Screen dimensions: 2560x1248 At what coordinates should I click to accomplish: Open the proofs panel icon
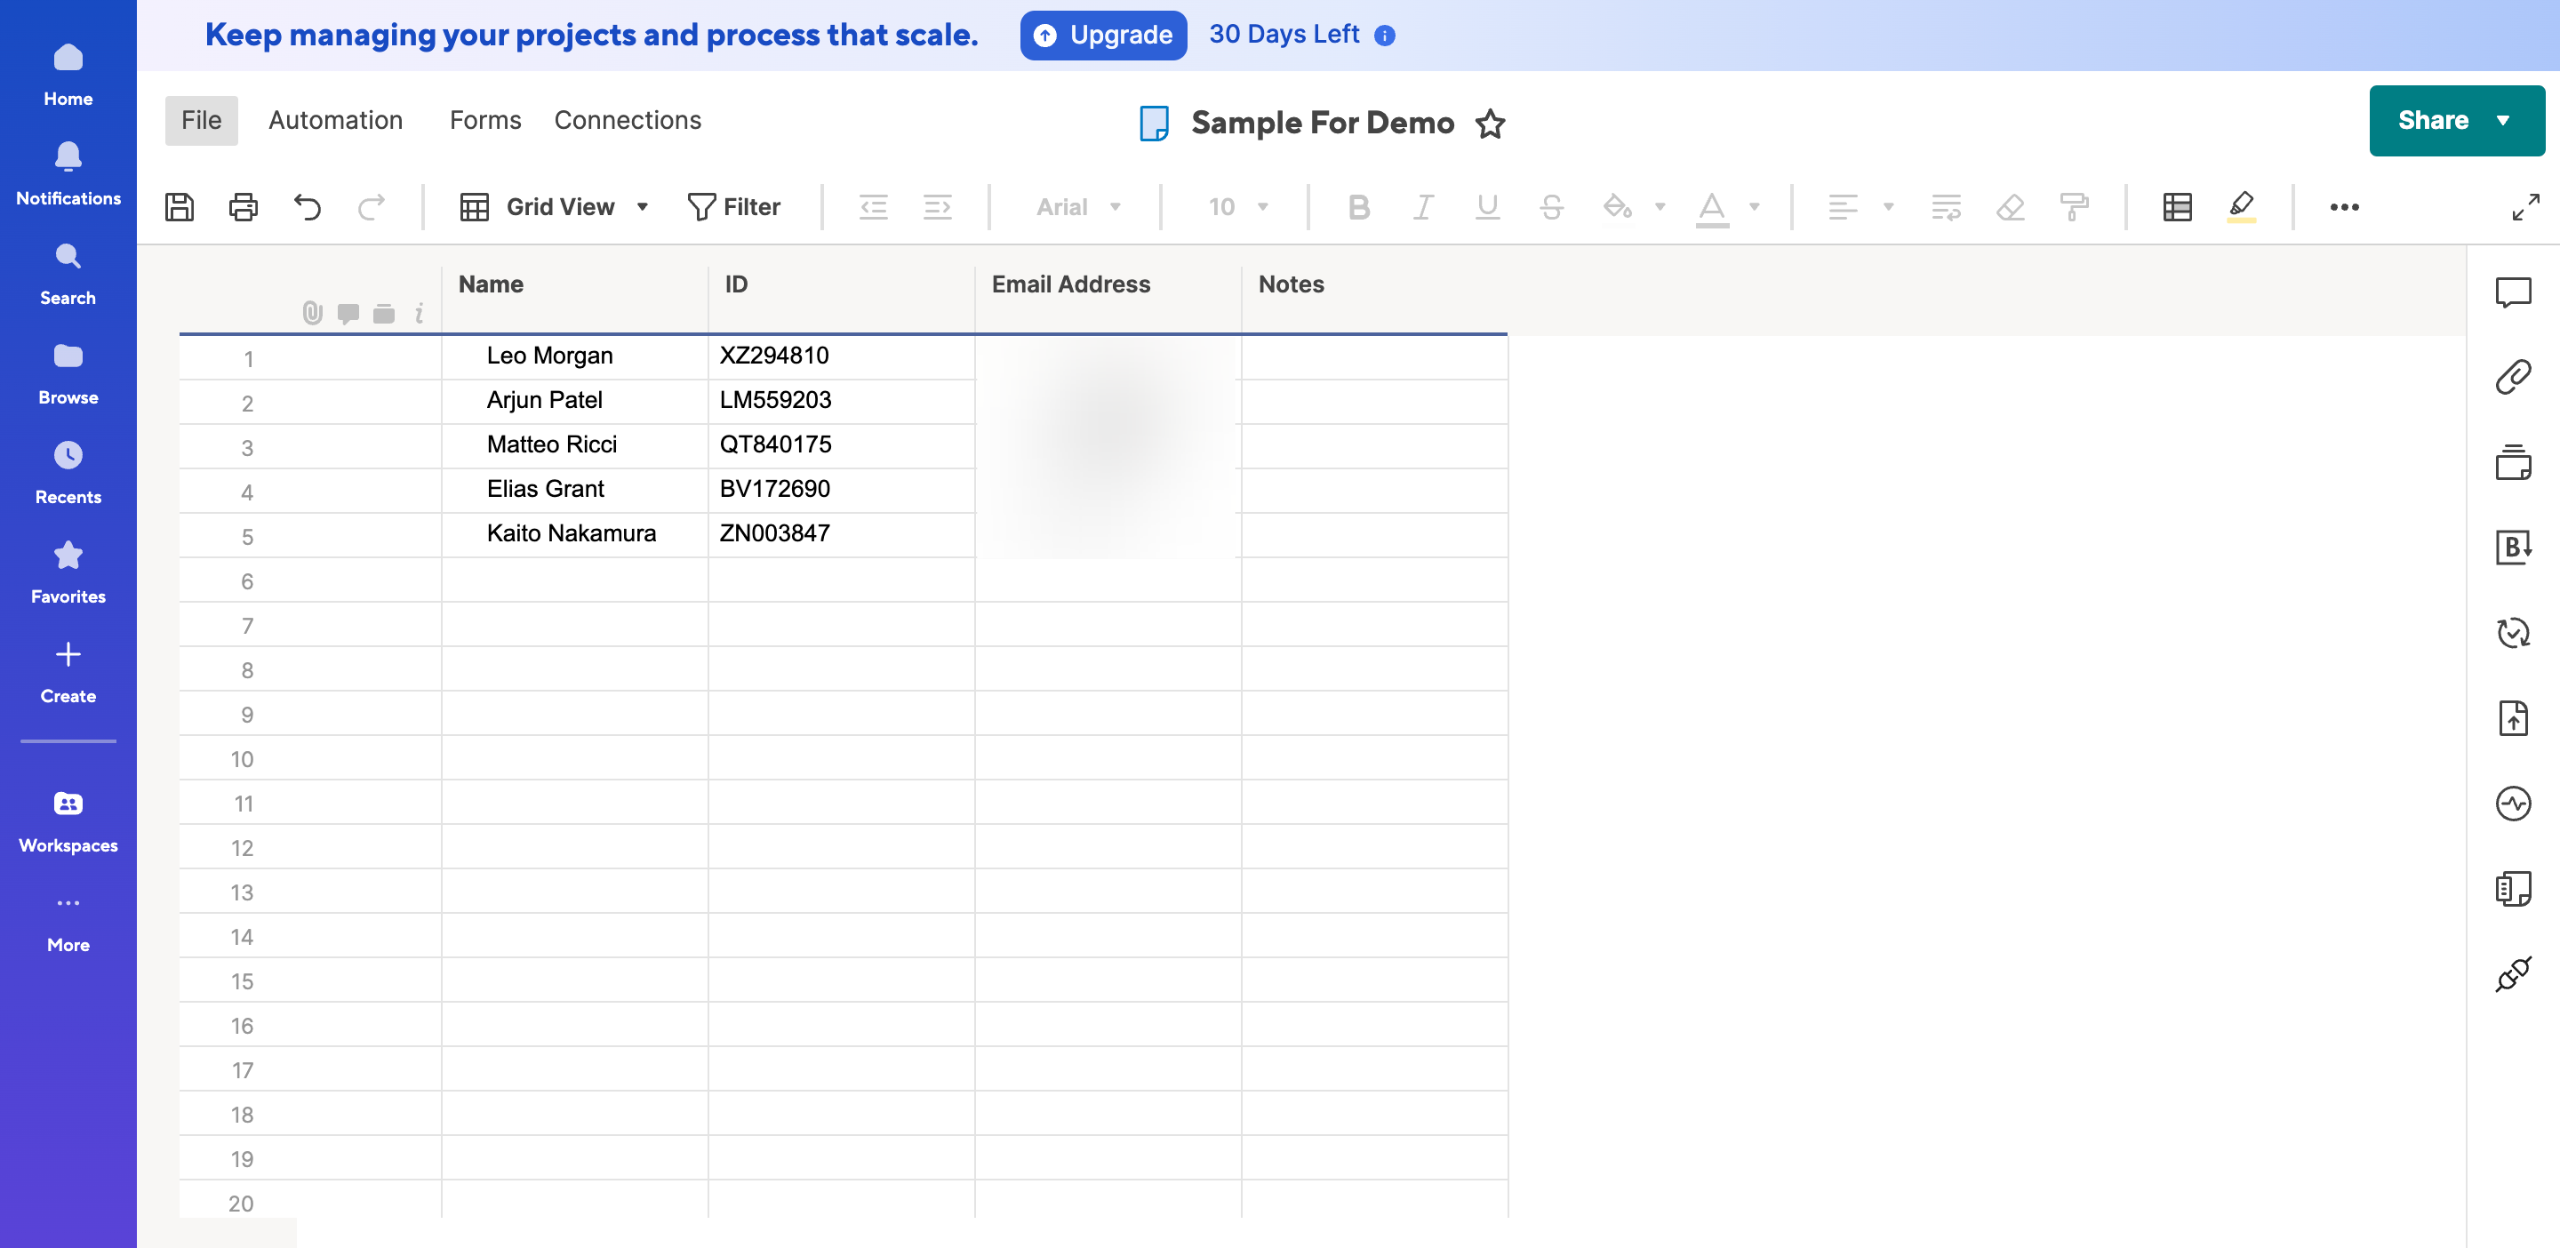click(2513, 462)
